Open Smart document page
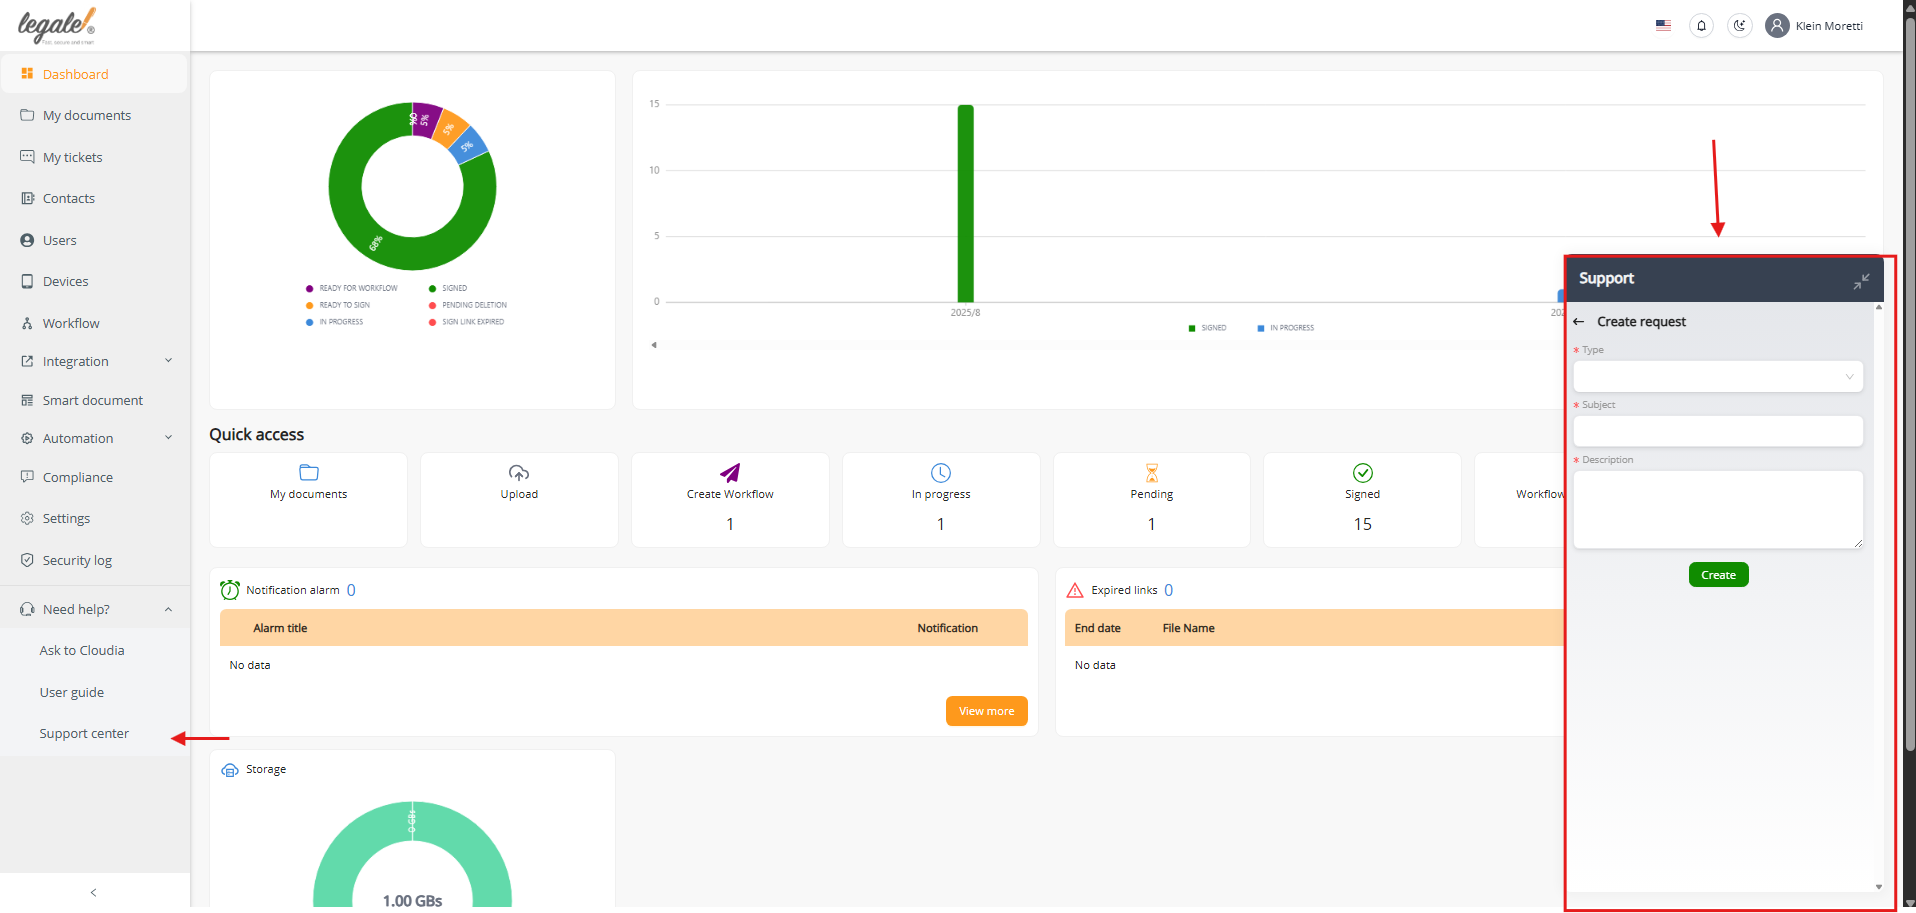 pos(93,401)
